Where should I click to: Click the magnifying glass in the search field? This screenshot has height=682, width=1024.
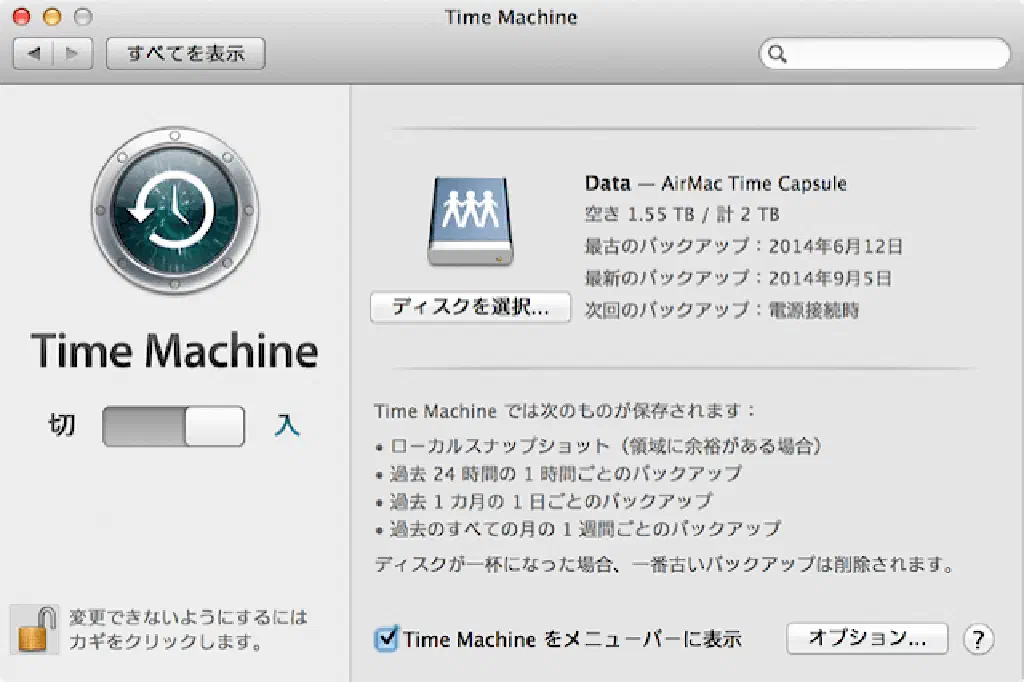coord(777,54)
